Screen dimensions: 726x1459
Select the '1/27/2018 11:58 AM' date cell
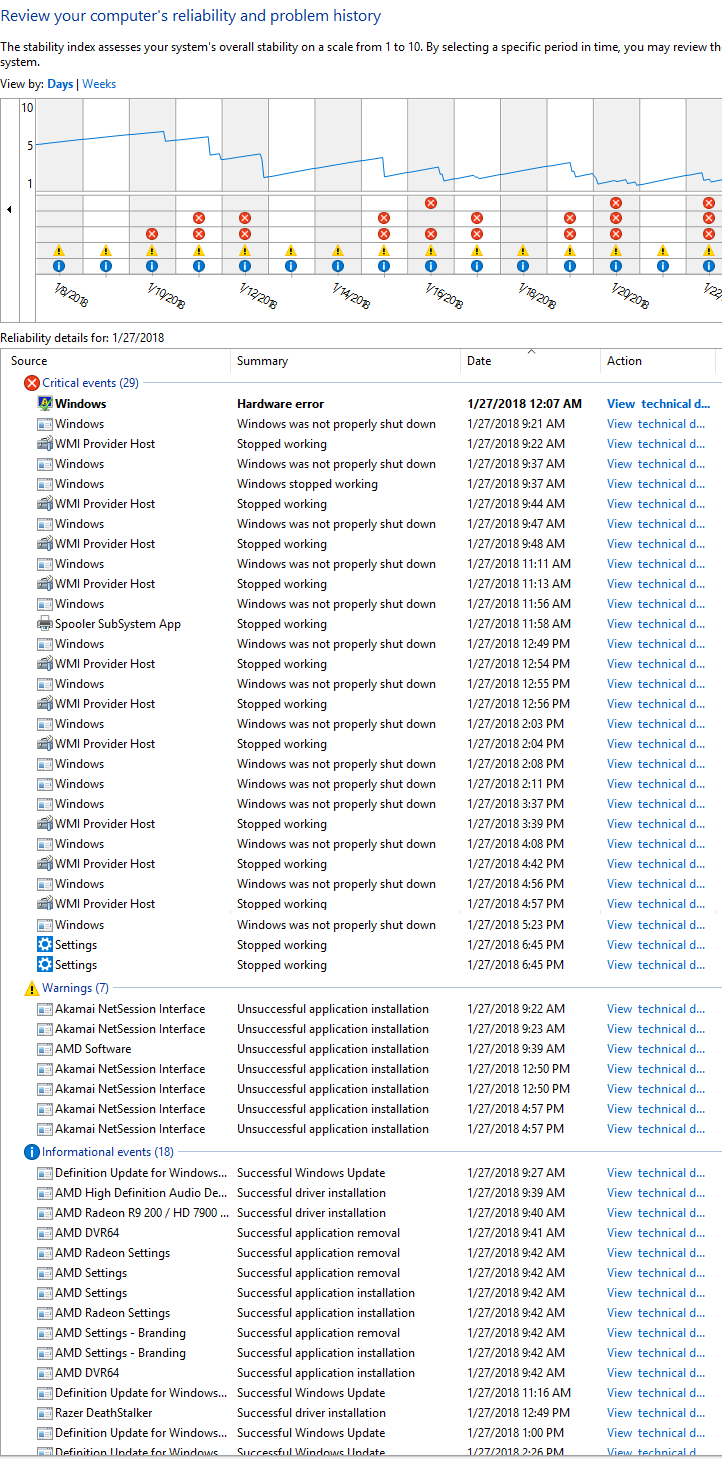point(519,624)
